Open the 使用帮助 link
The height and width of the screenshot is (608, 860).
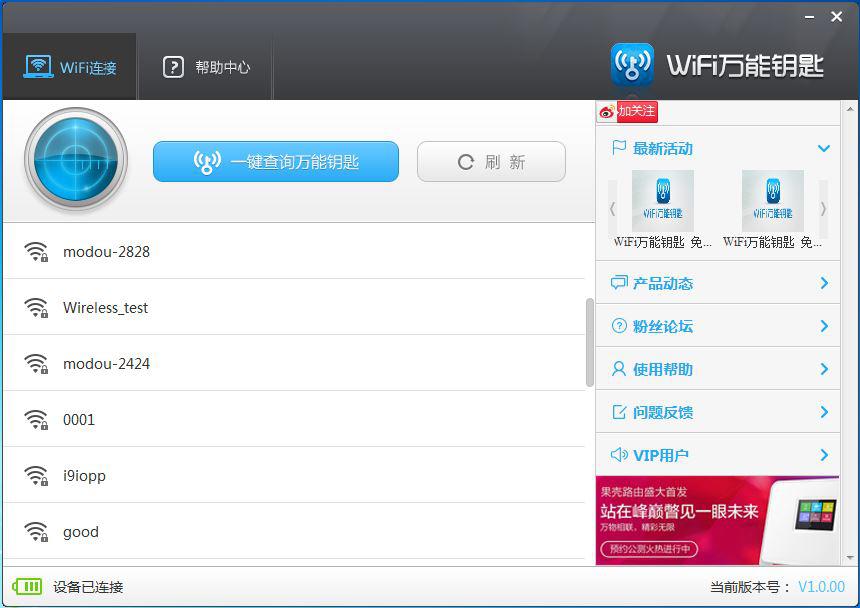tap(663, 370)
